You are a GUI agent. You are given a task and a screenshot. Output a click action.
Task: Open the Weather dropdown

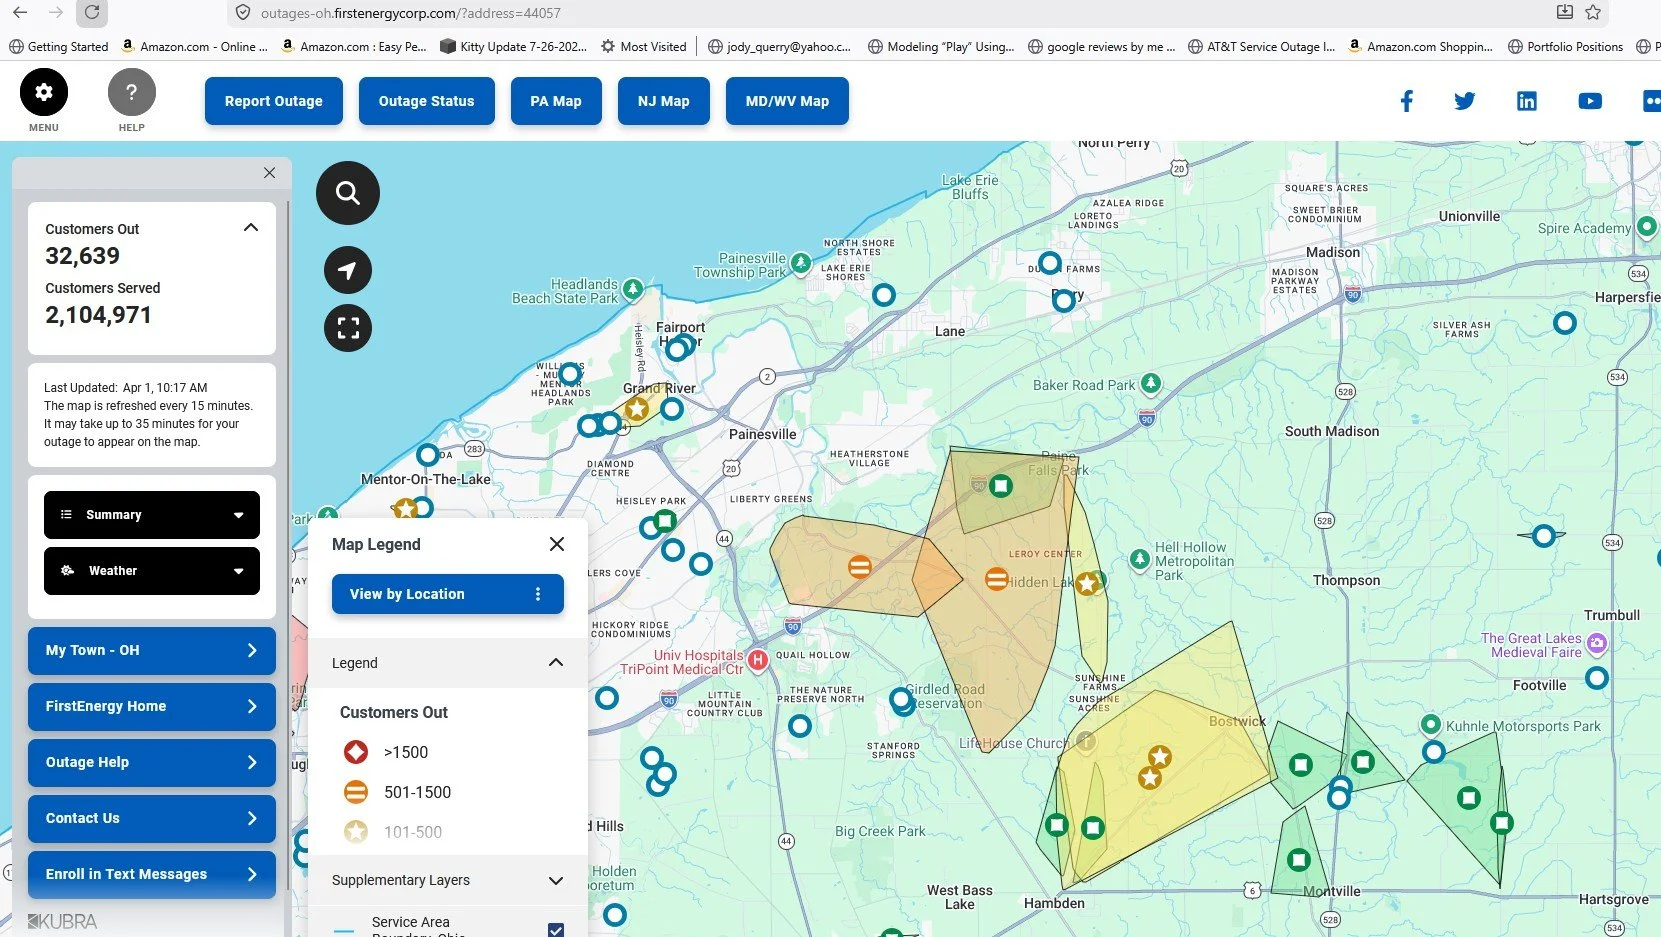click(x=152, y=571)
